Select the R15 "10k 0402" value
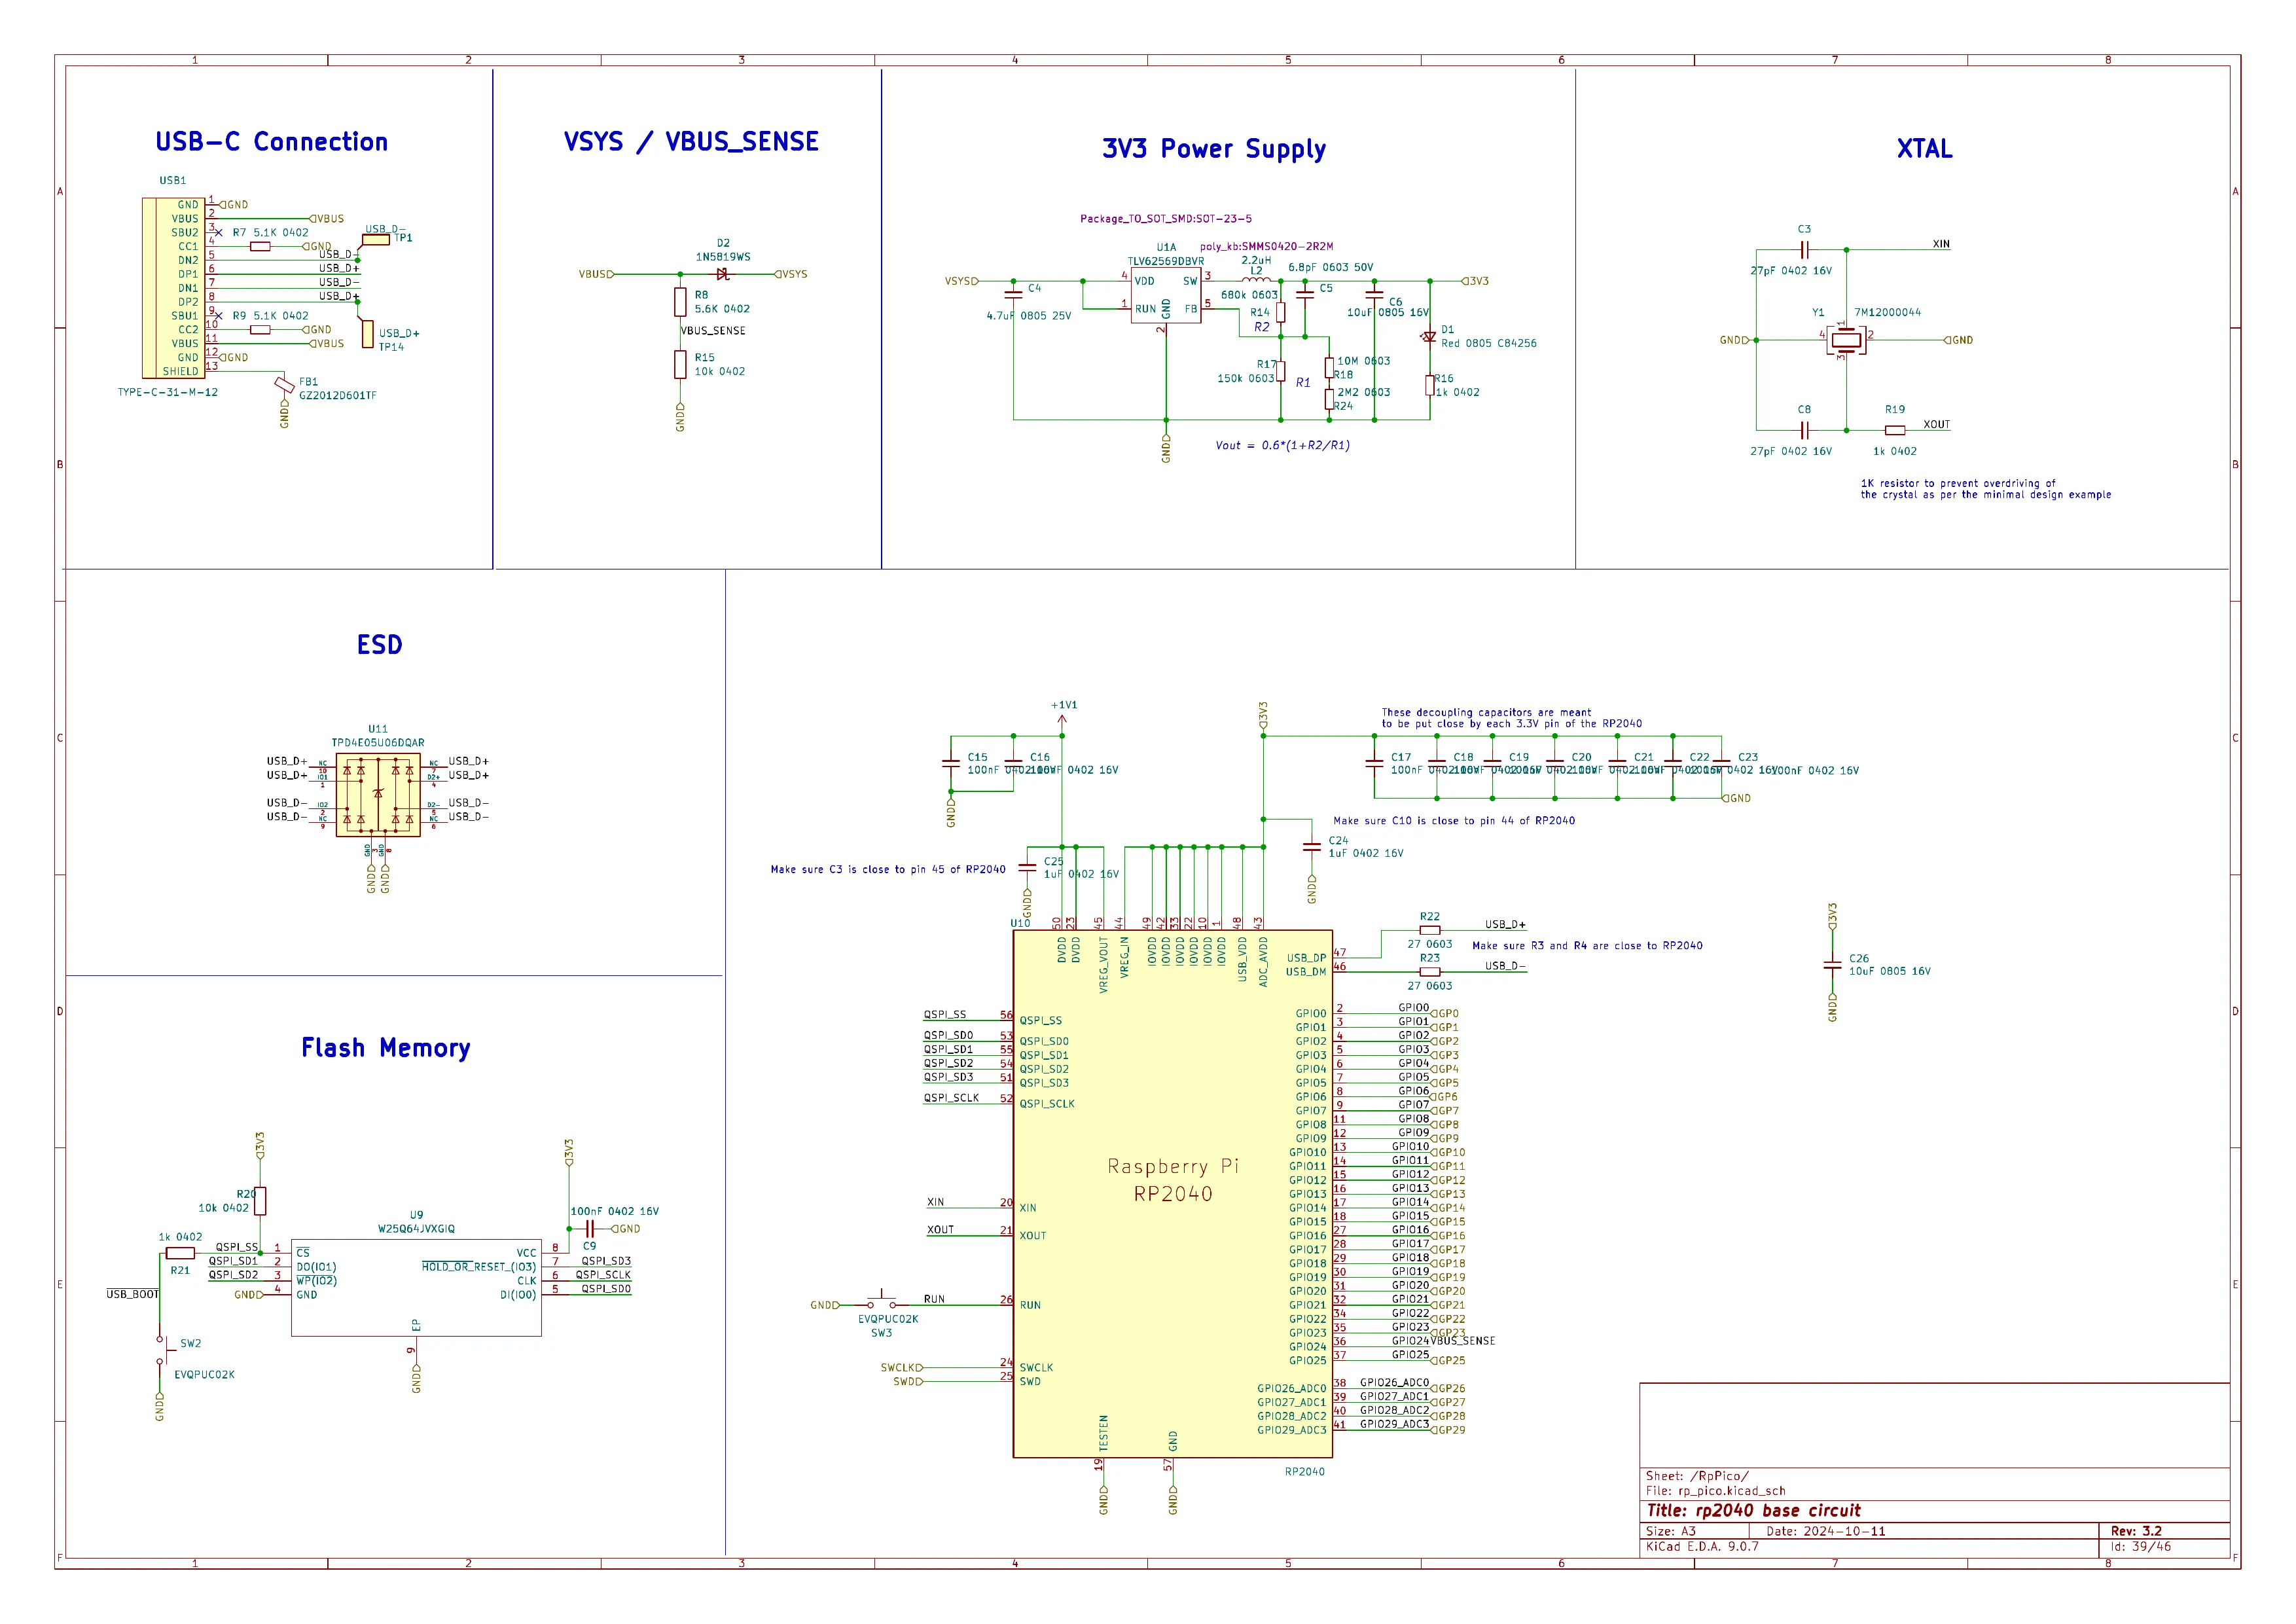Viewport: 2296px width, 1624px height. tap(720, 372)
